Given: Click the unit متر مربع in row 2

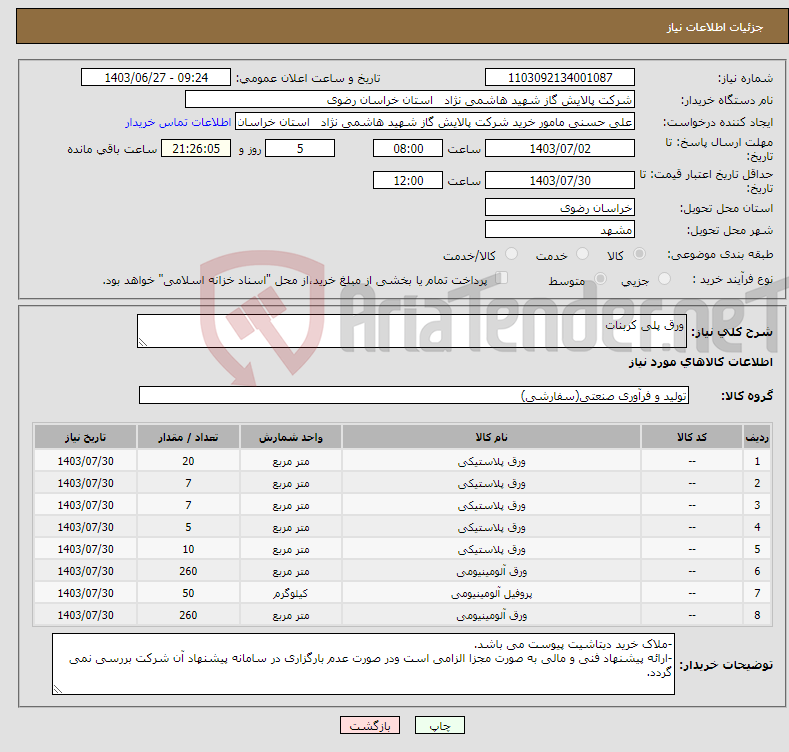Looking at the screenshot, I should pyautogui.click(x=291, y=484).
